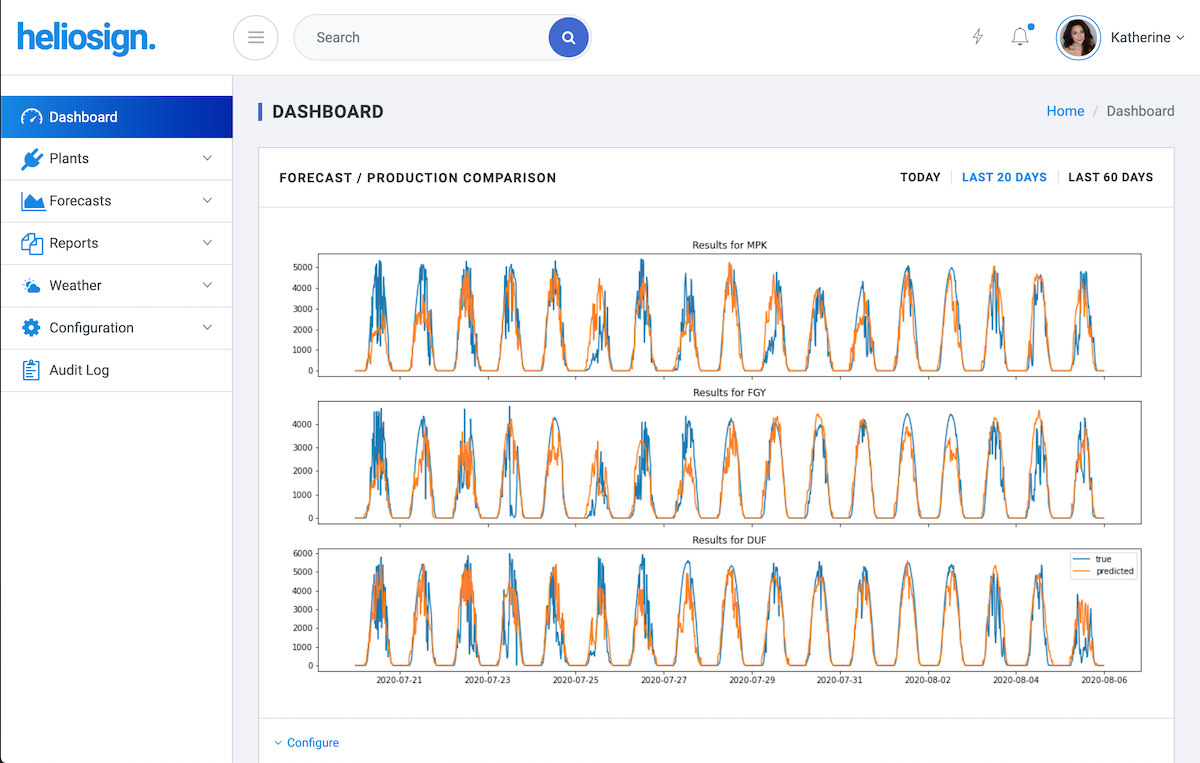Image resolution: width=1200 pixels, height=763 pixels.
Task: Open the Audit Log menu item
Action: [x=116, y=370]
